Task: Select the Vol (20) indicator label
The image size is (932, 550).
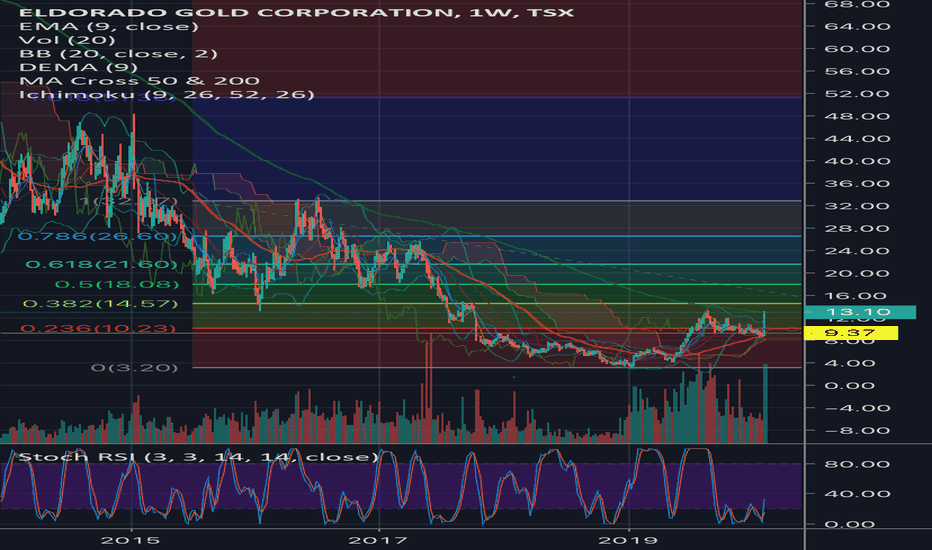Action: point(67,40)
